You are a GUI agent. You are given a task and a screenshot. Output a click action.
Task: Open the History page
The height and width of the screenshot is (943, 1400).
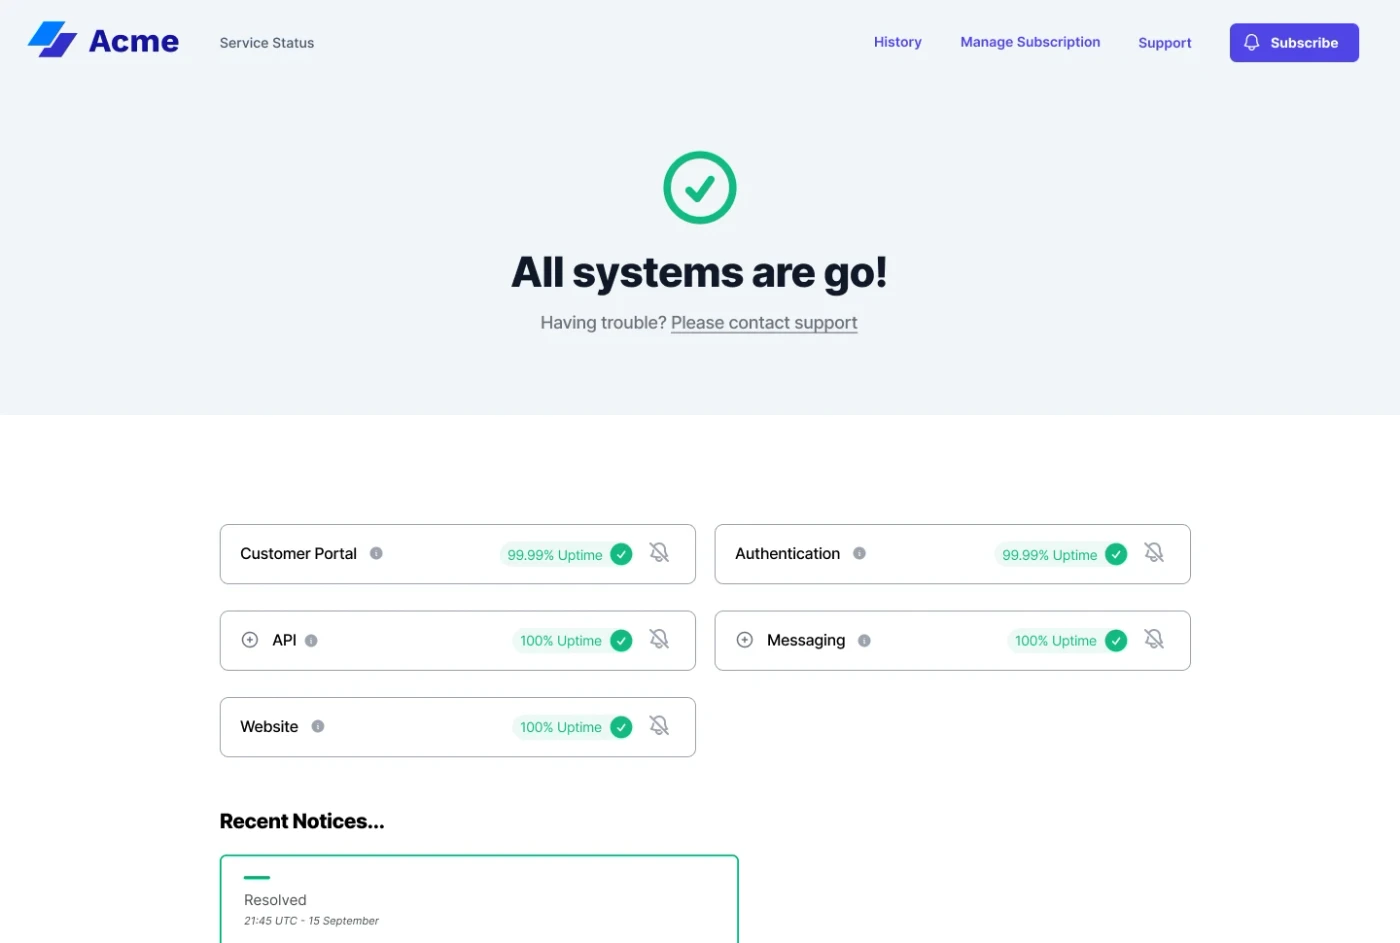coord(897,42)
